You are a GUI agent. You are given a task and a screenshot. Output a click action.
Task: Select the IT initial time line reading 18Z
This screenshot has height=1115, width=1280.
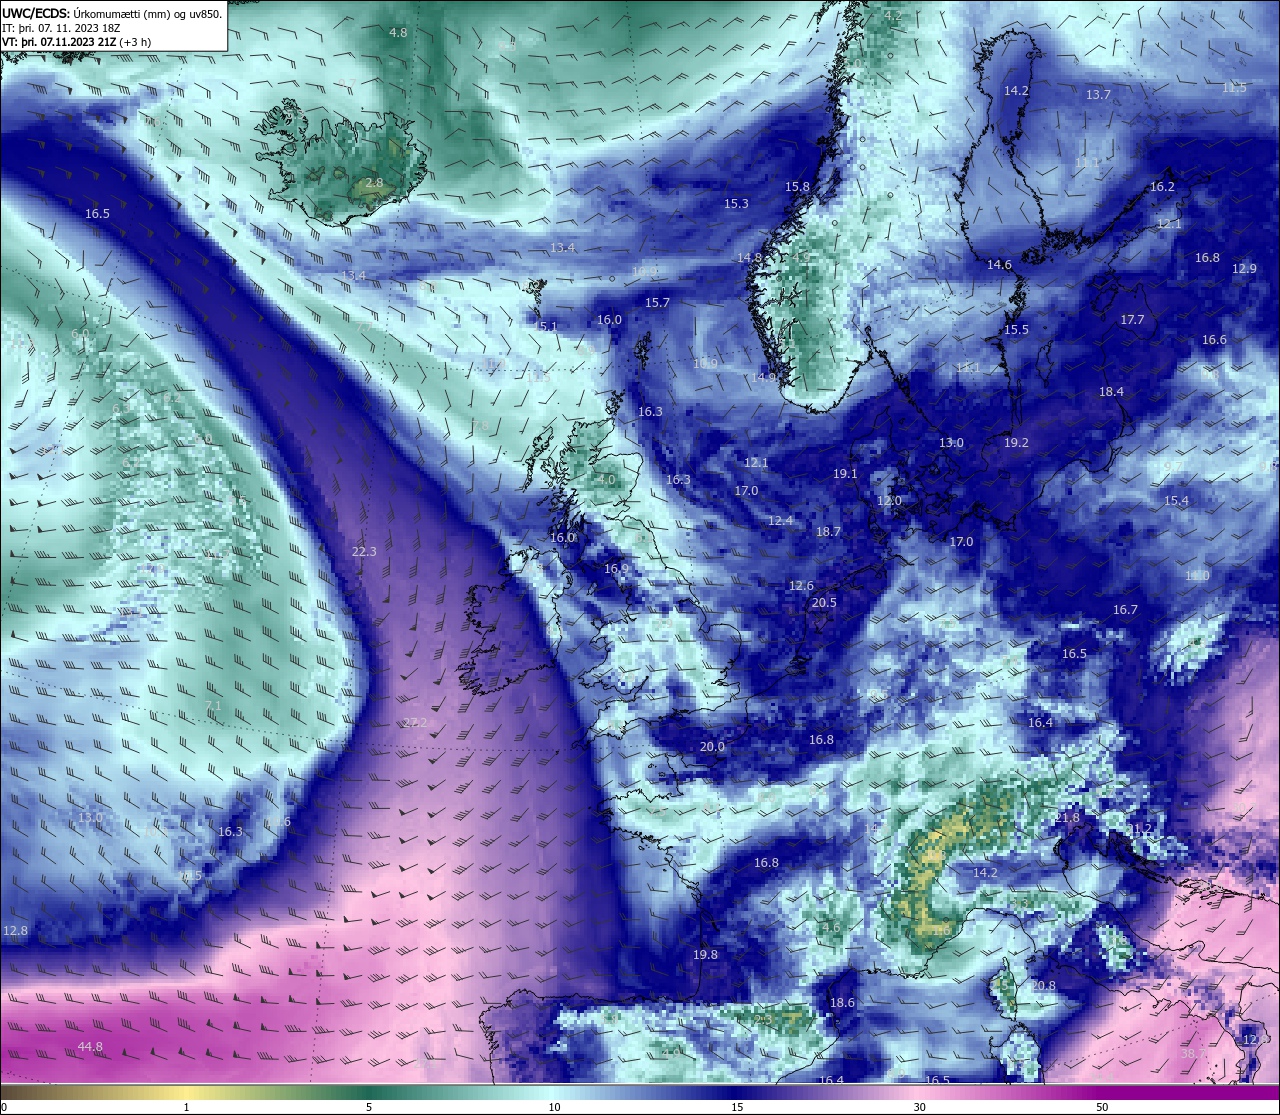[x=62, y=28]
